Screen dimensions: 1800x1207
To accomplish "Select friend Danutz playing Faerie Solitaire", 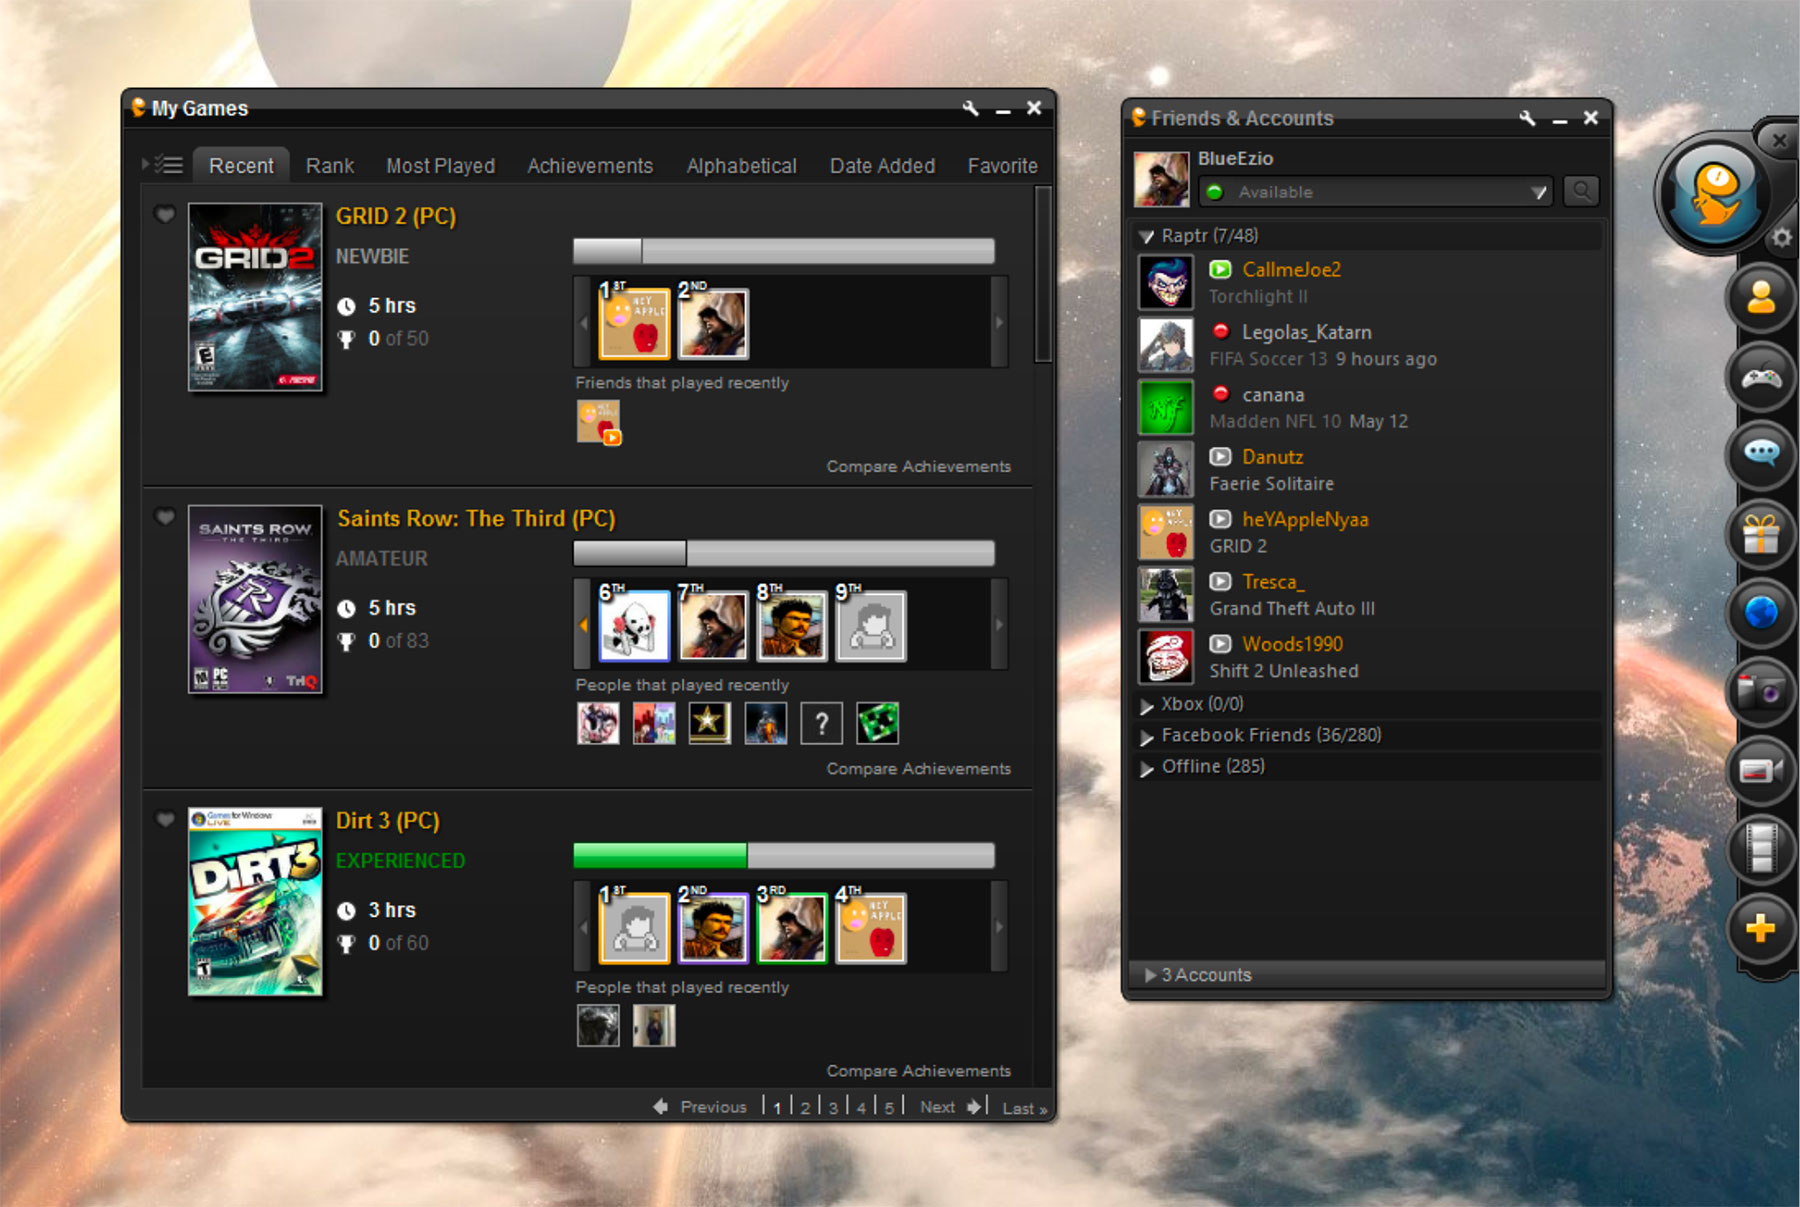I will click(x=1368, y=469).
